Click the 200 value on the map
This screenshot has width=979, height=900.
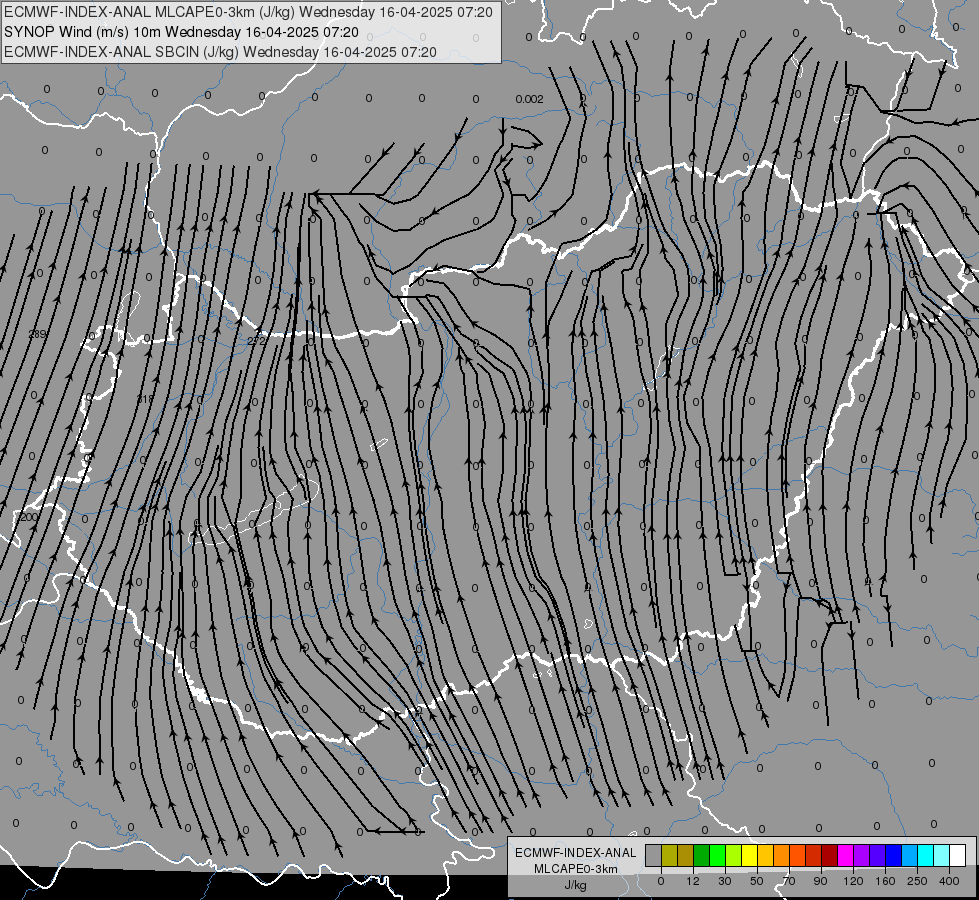click(x=29, y=517)
